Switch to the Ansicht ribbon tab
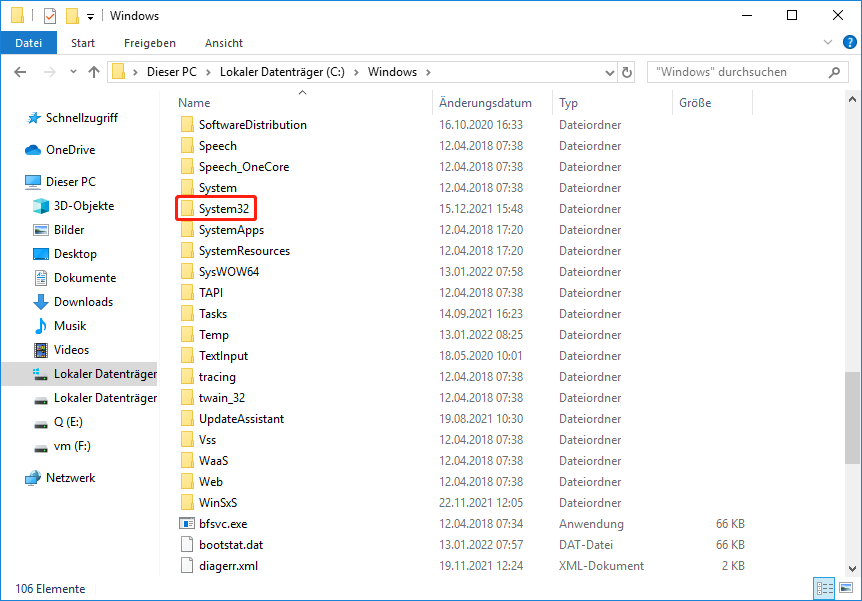 223,42
